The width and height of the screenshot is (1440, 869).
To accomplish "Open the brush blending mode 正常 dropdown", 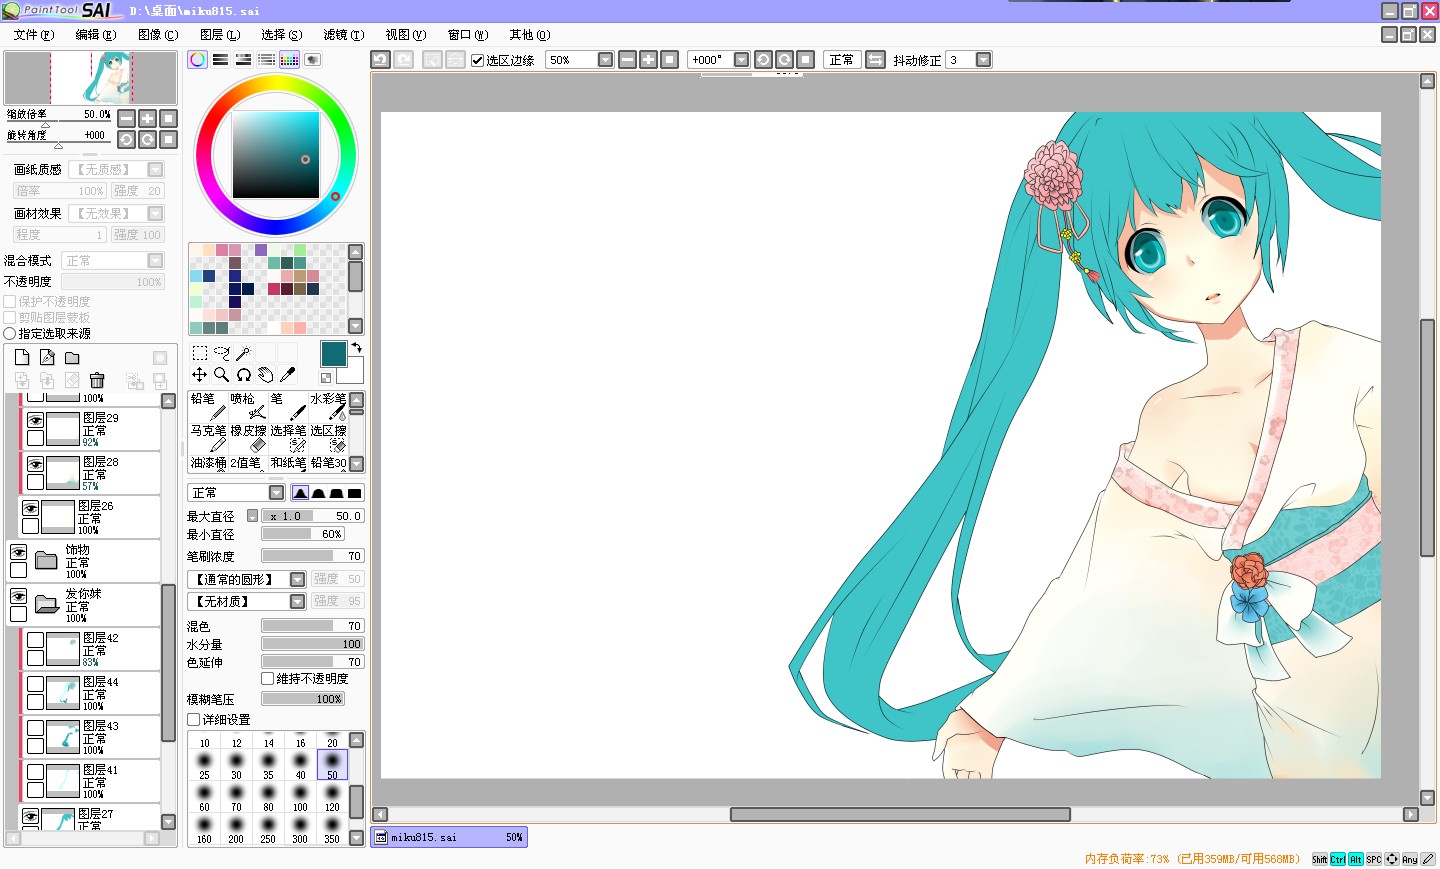I will click(276, 492).
